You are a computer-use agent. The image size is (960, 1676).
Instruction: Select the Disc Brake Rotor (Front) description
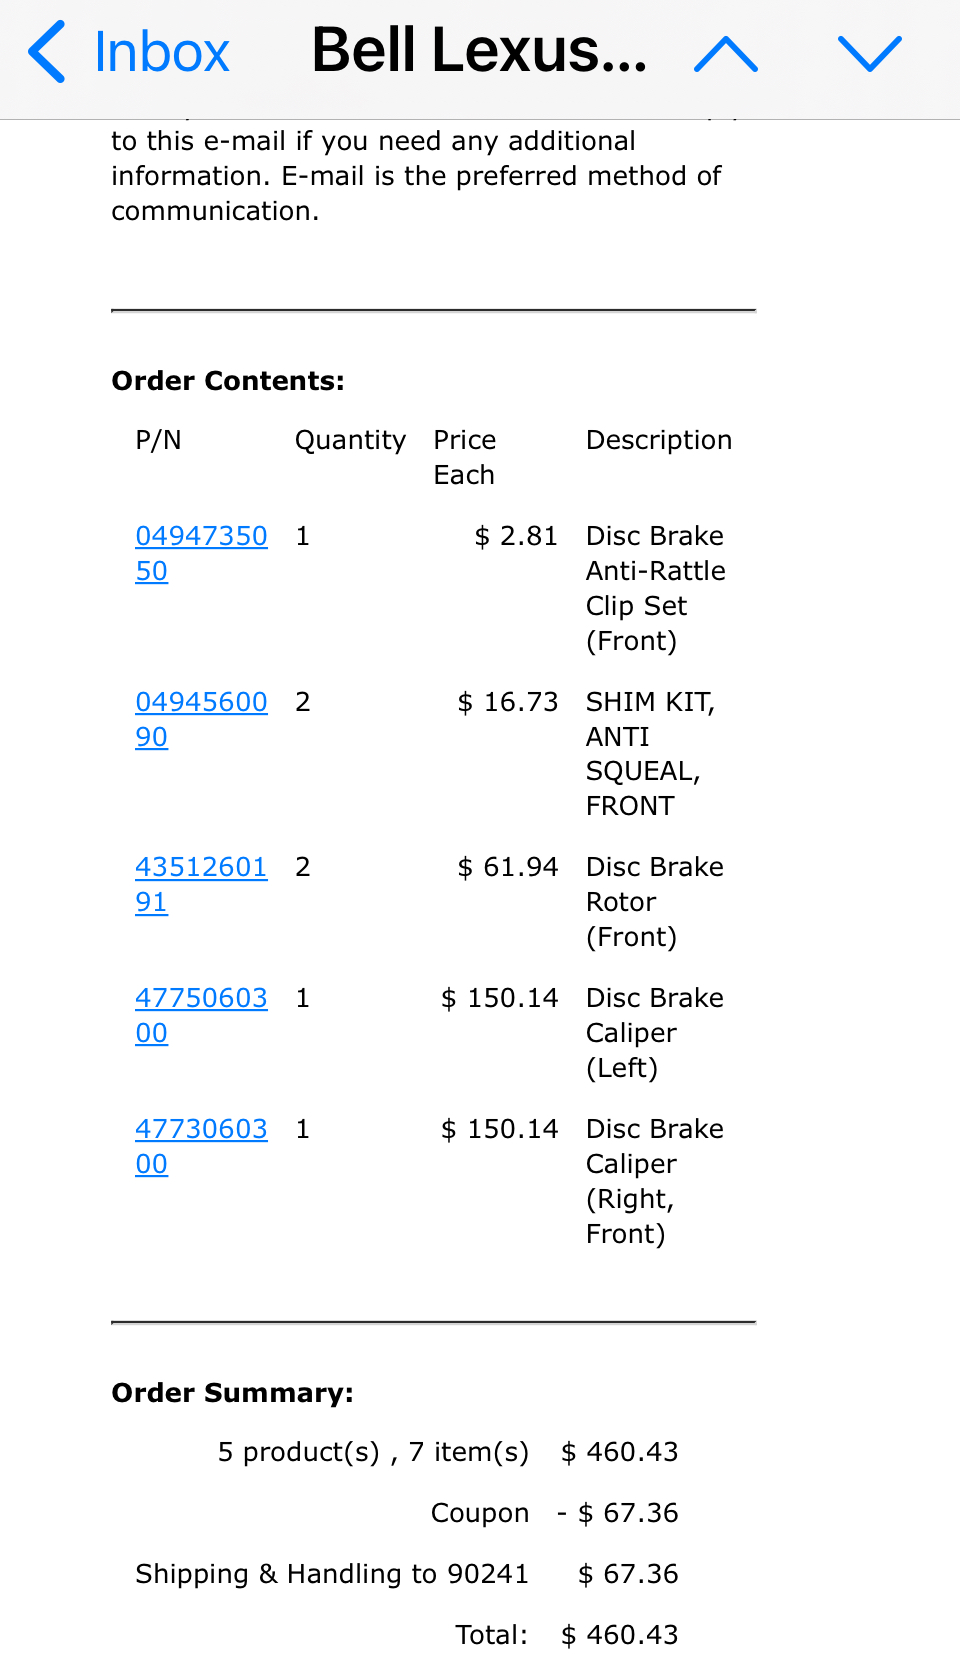pos(654,902)
